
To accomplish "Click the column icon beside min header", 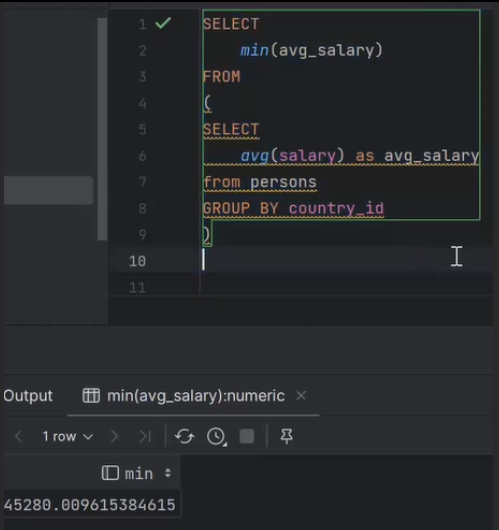I will [x=110, y=473].
